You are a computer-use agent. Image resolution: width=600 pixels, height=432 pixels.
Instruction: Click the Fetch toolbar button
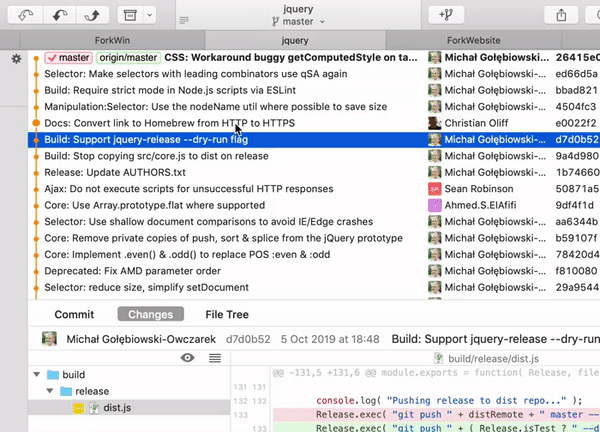coord(25,15)
